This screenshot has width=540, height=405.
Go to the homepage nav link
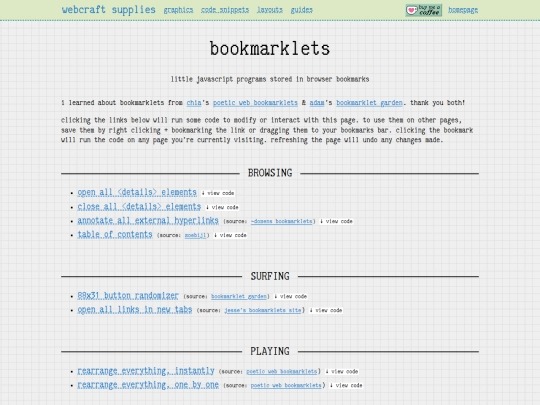click(463, 10)
